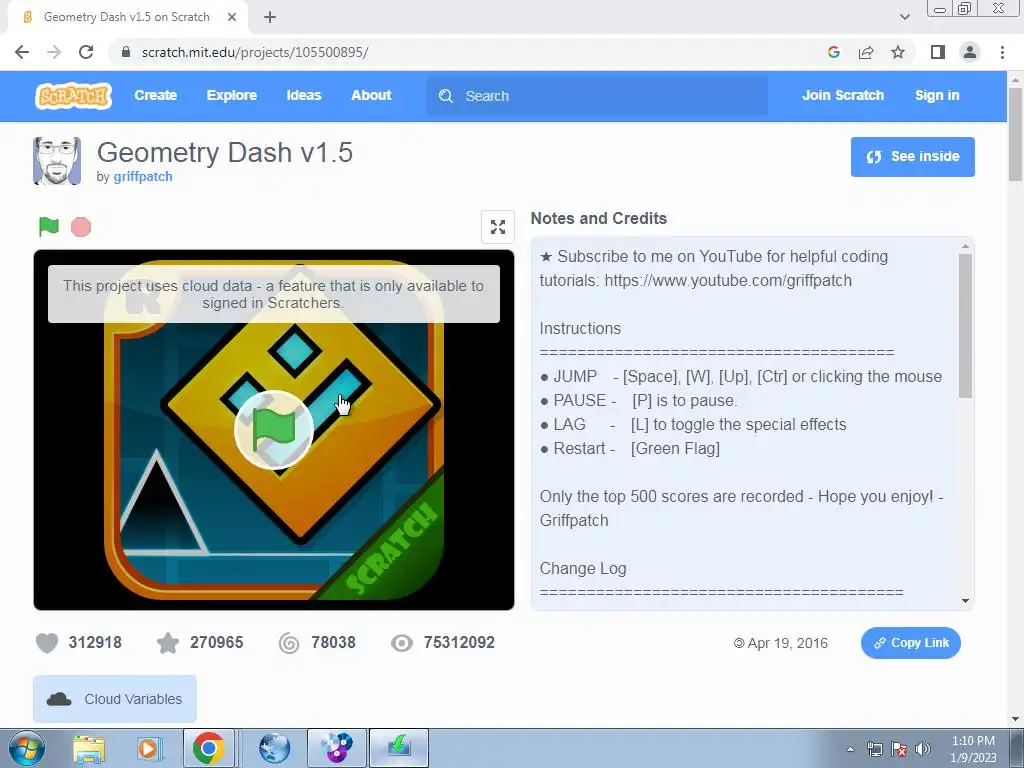Click the love heart icon
The image size is (1024, 768).
click(47, 643)
